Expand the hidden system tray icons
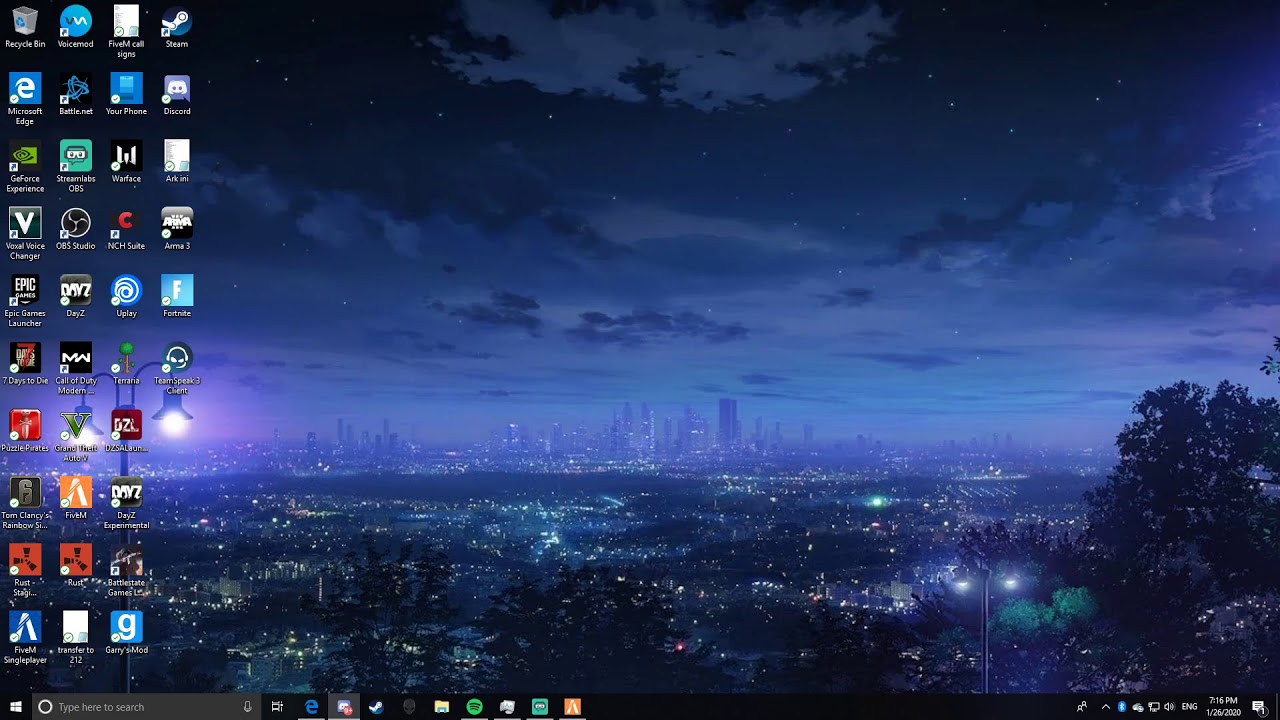 1105,707
